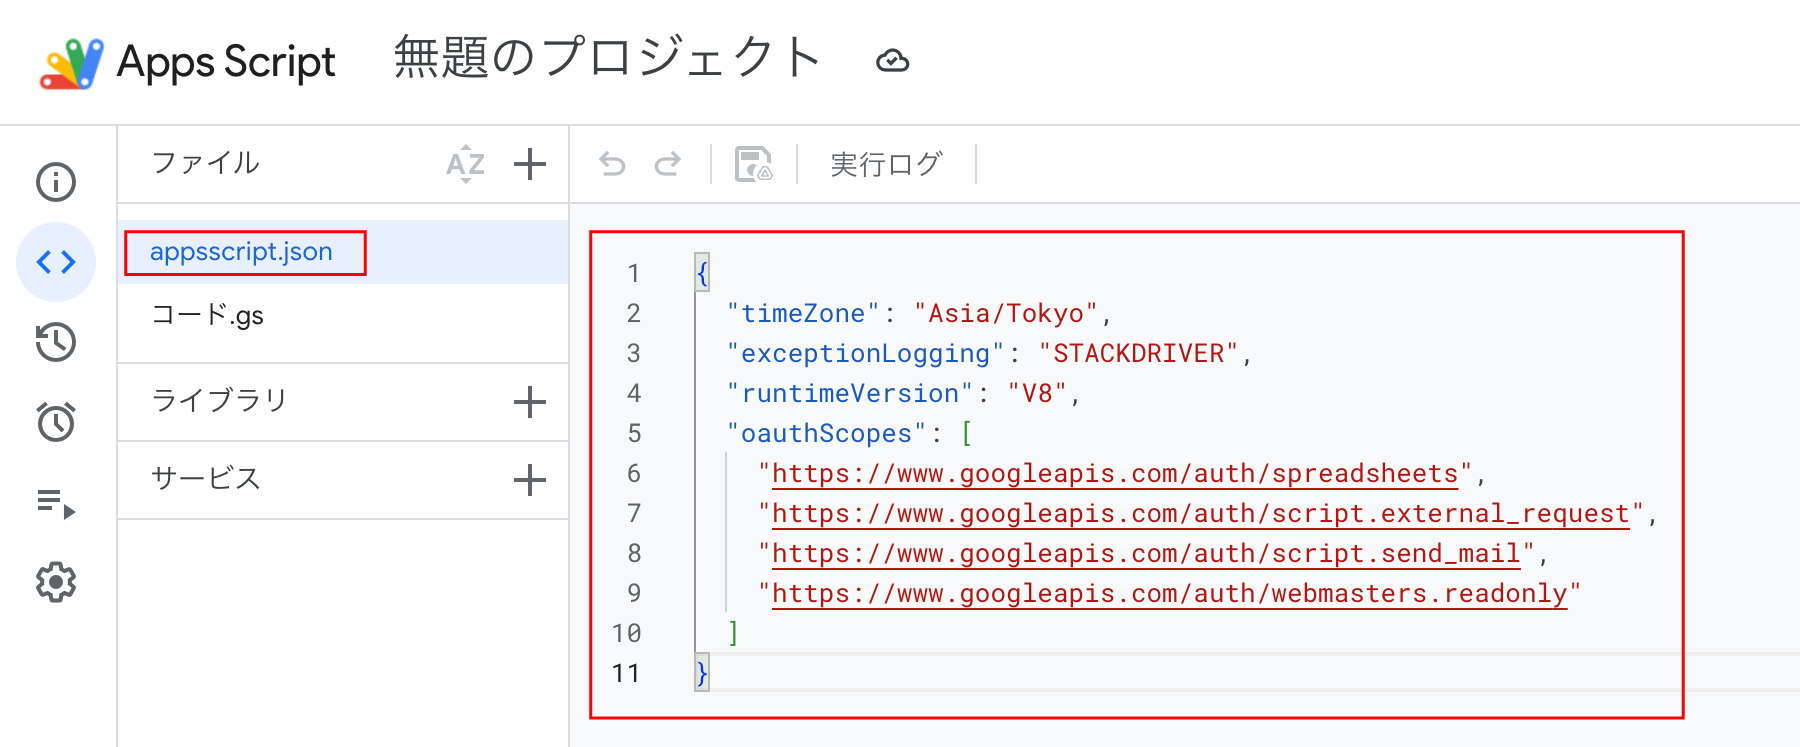Open the コード.gs file
The width and height of the screenshot is (1800, 747).
(207, 316)
